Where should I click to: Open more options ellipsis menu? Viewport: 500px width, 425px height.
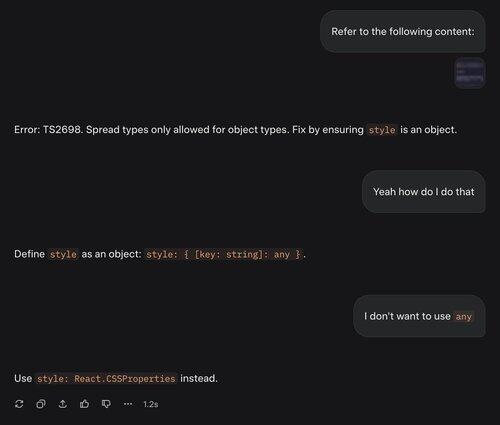pos(128,404)
